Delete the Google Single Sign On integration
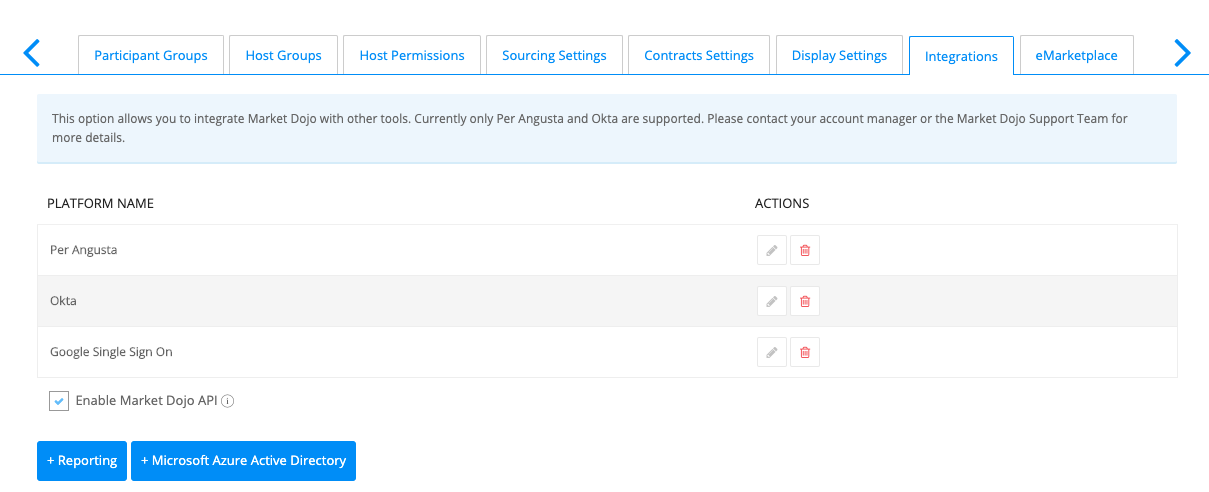 pyautogui.click(x=805, y=352)
